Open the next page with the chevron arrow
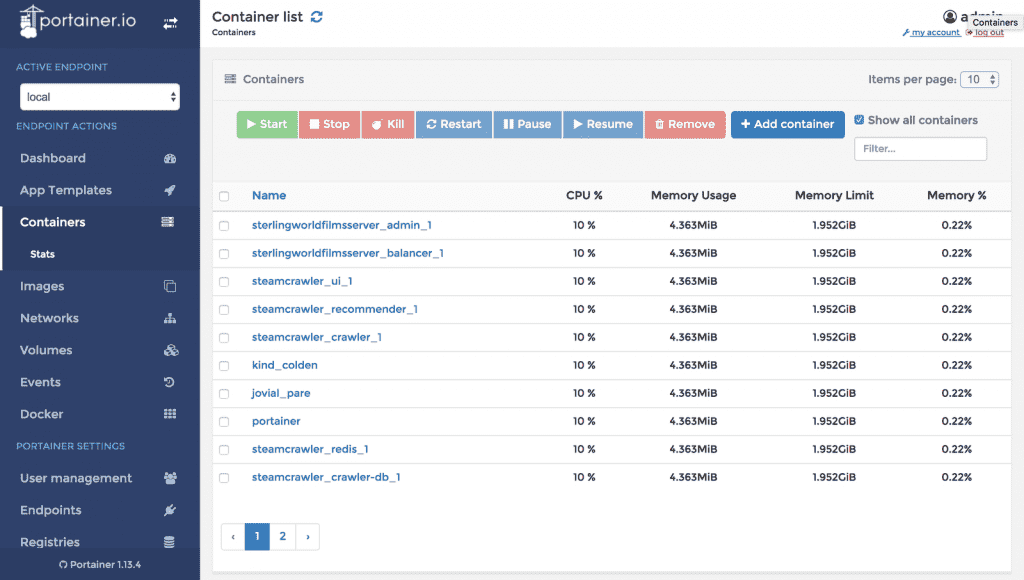 click(x=307, y=537)
